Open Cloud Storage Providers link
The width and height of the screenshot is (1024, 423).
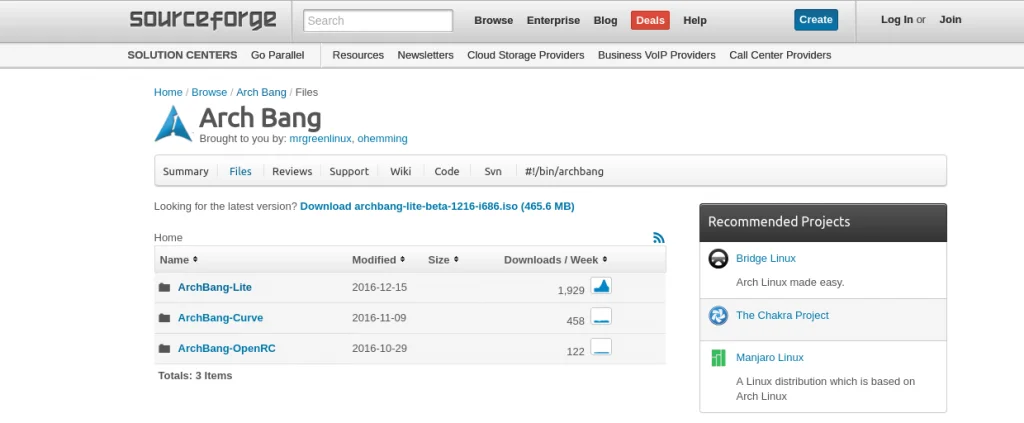click(x=526, y=55)
